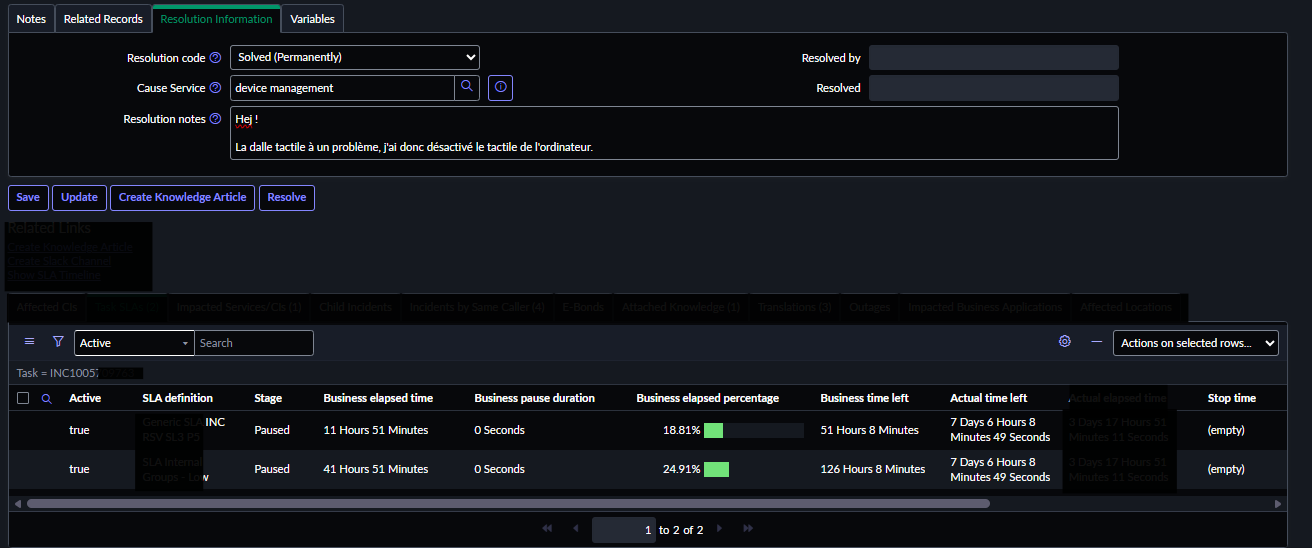Open the Variables tab
1312x548 pixels.
[x=312, y=19]
